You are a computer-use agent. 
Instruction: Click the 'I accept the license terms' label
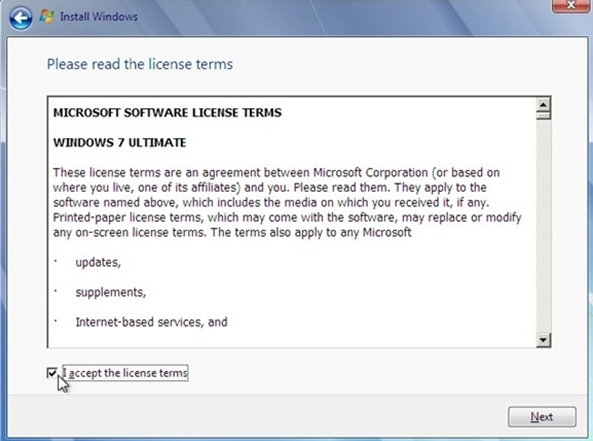[x=125, y=373]
